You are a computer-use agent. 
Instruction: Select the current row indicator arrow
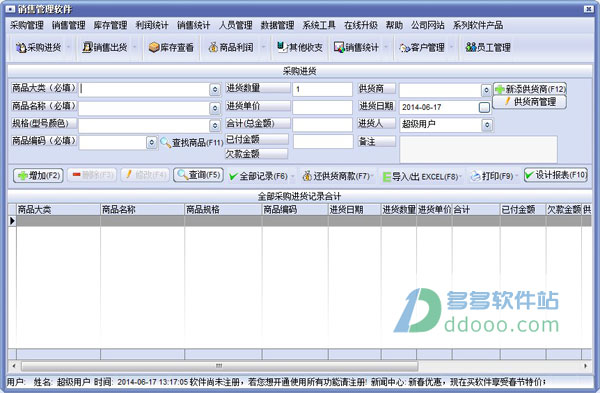click(x=12, y=221)
